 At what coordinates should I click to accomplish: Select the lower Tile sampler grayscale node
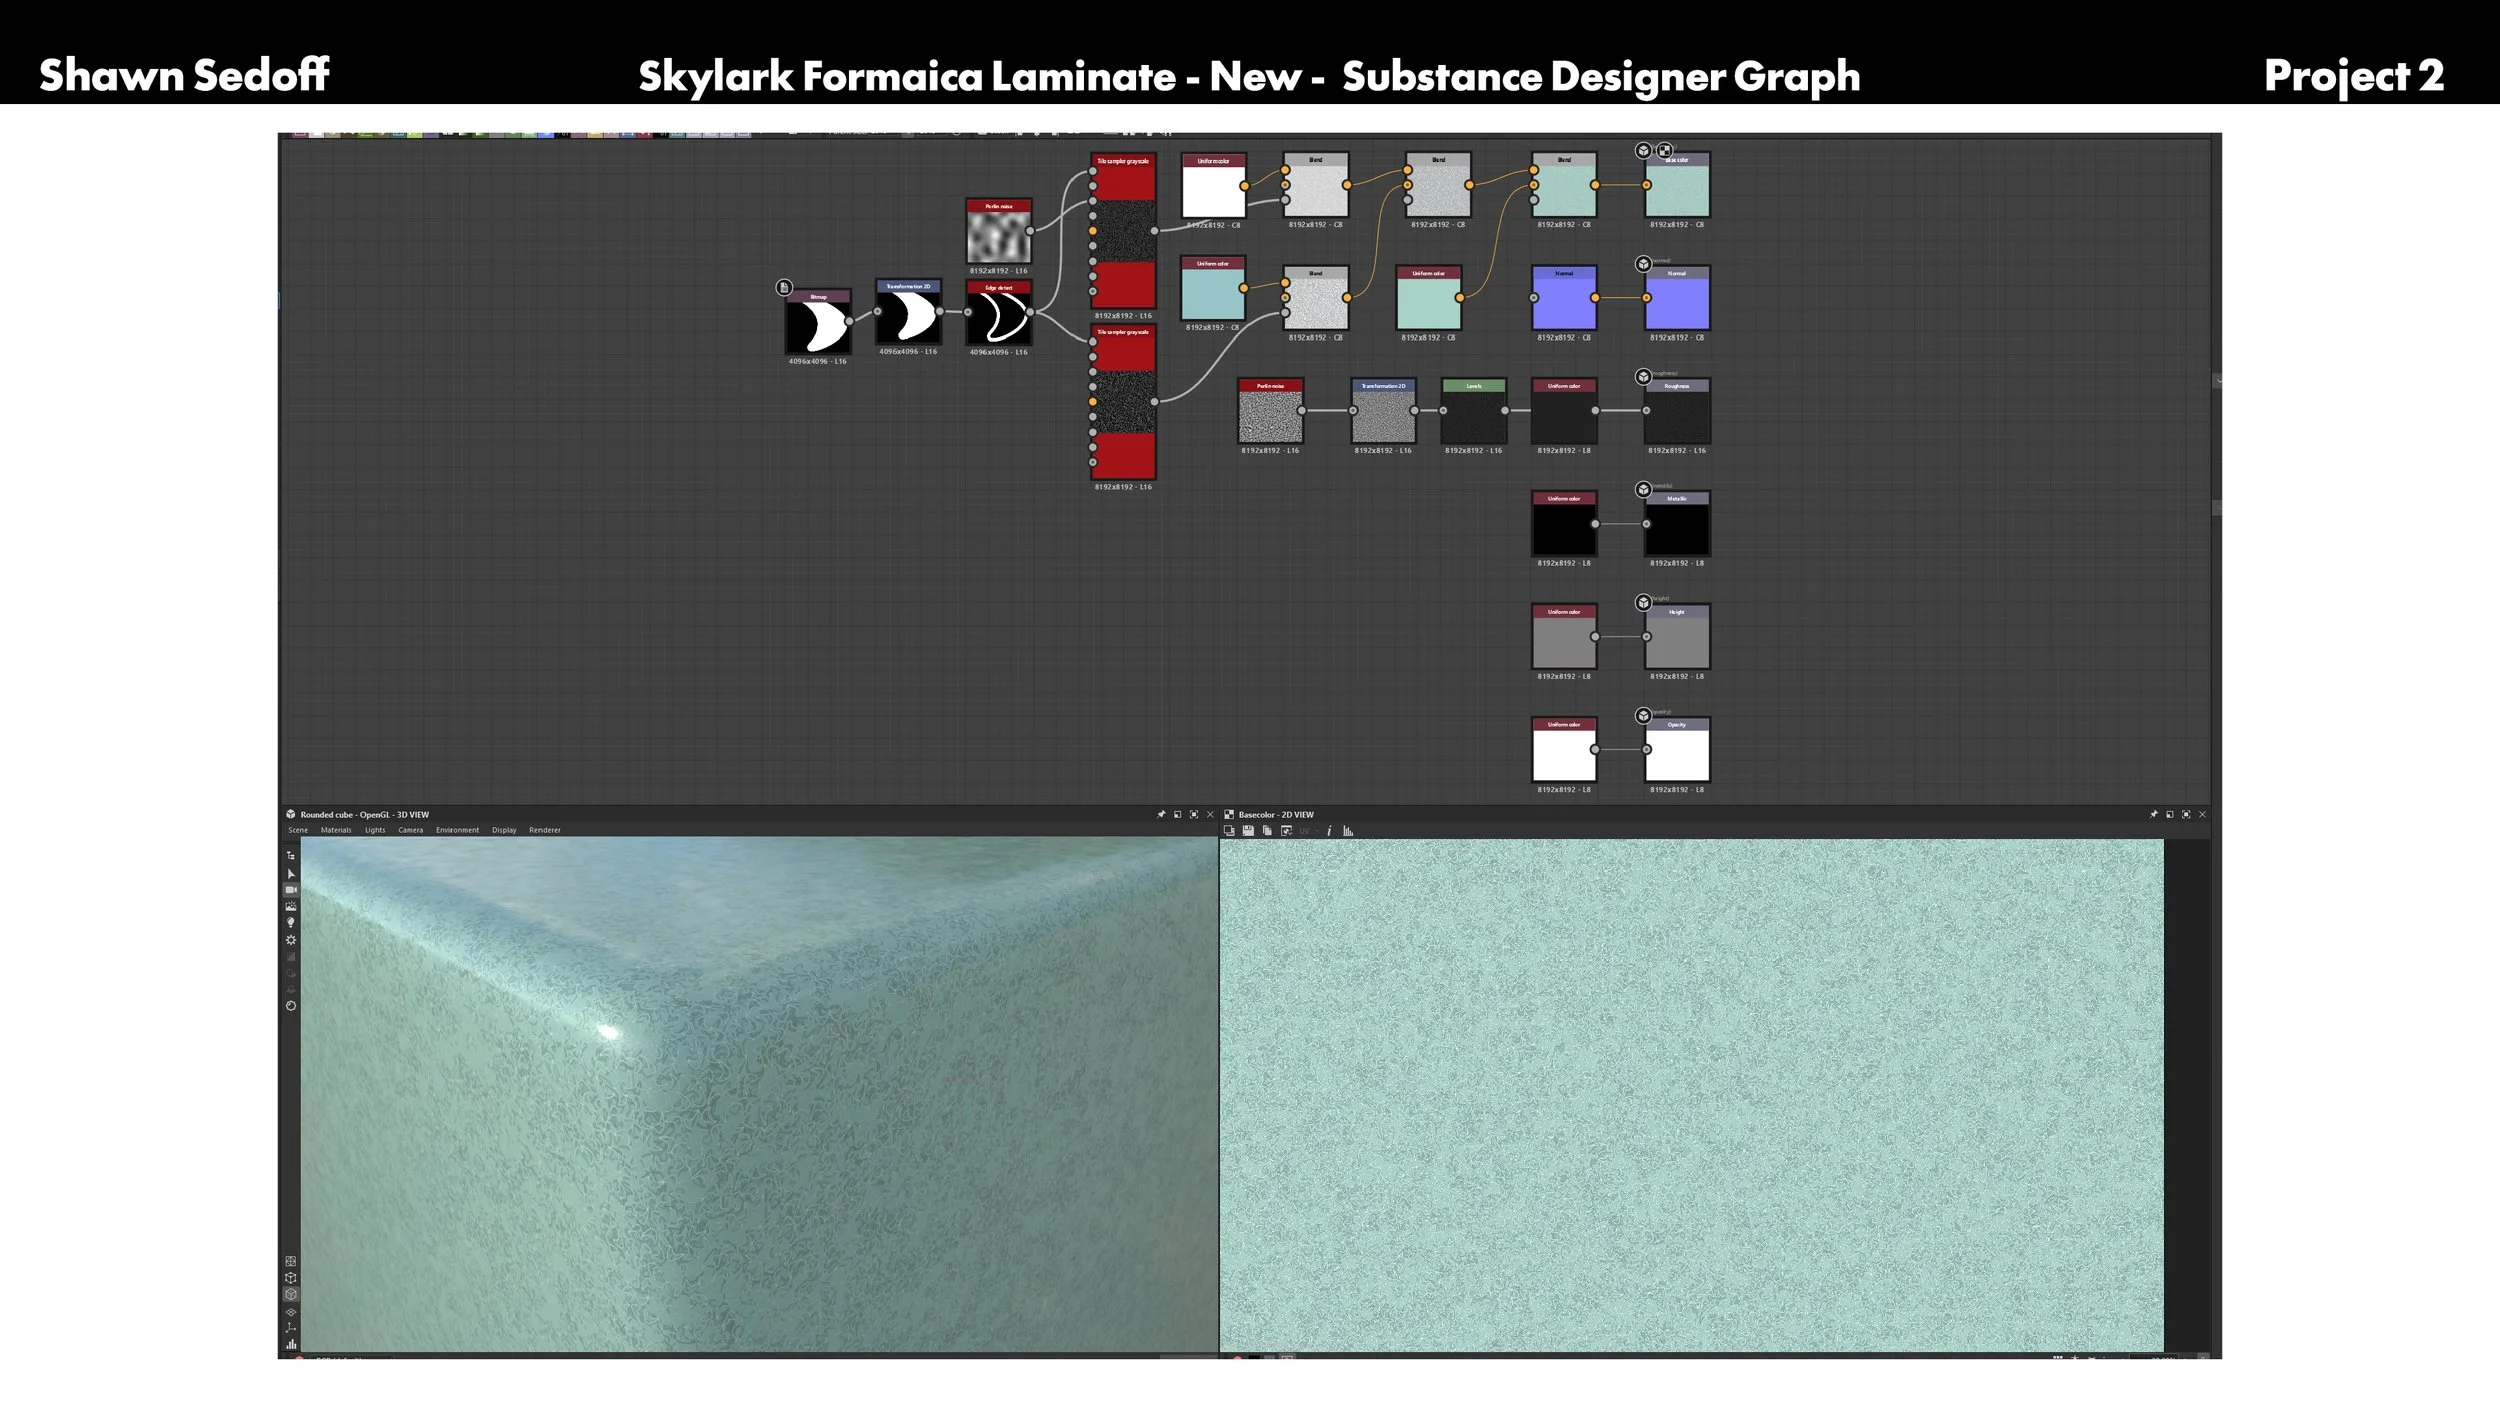click(1123, 402)
